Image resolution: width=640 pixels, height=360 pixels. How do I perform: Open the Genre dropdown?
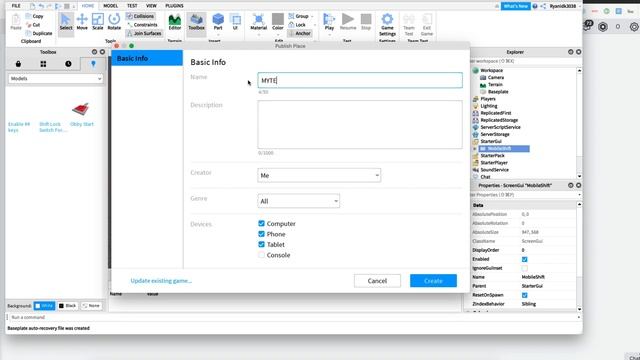(298, 201)
